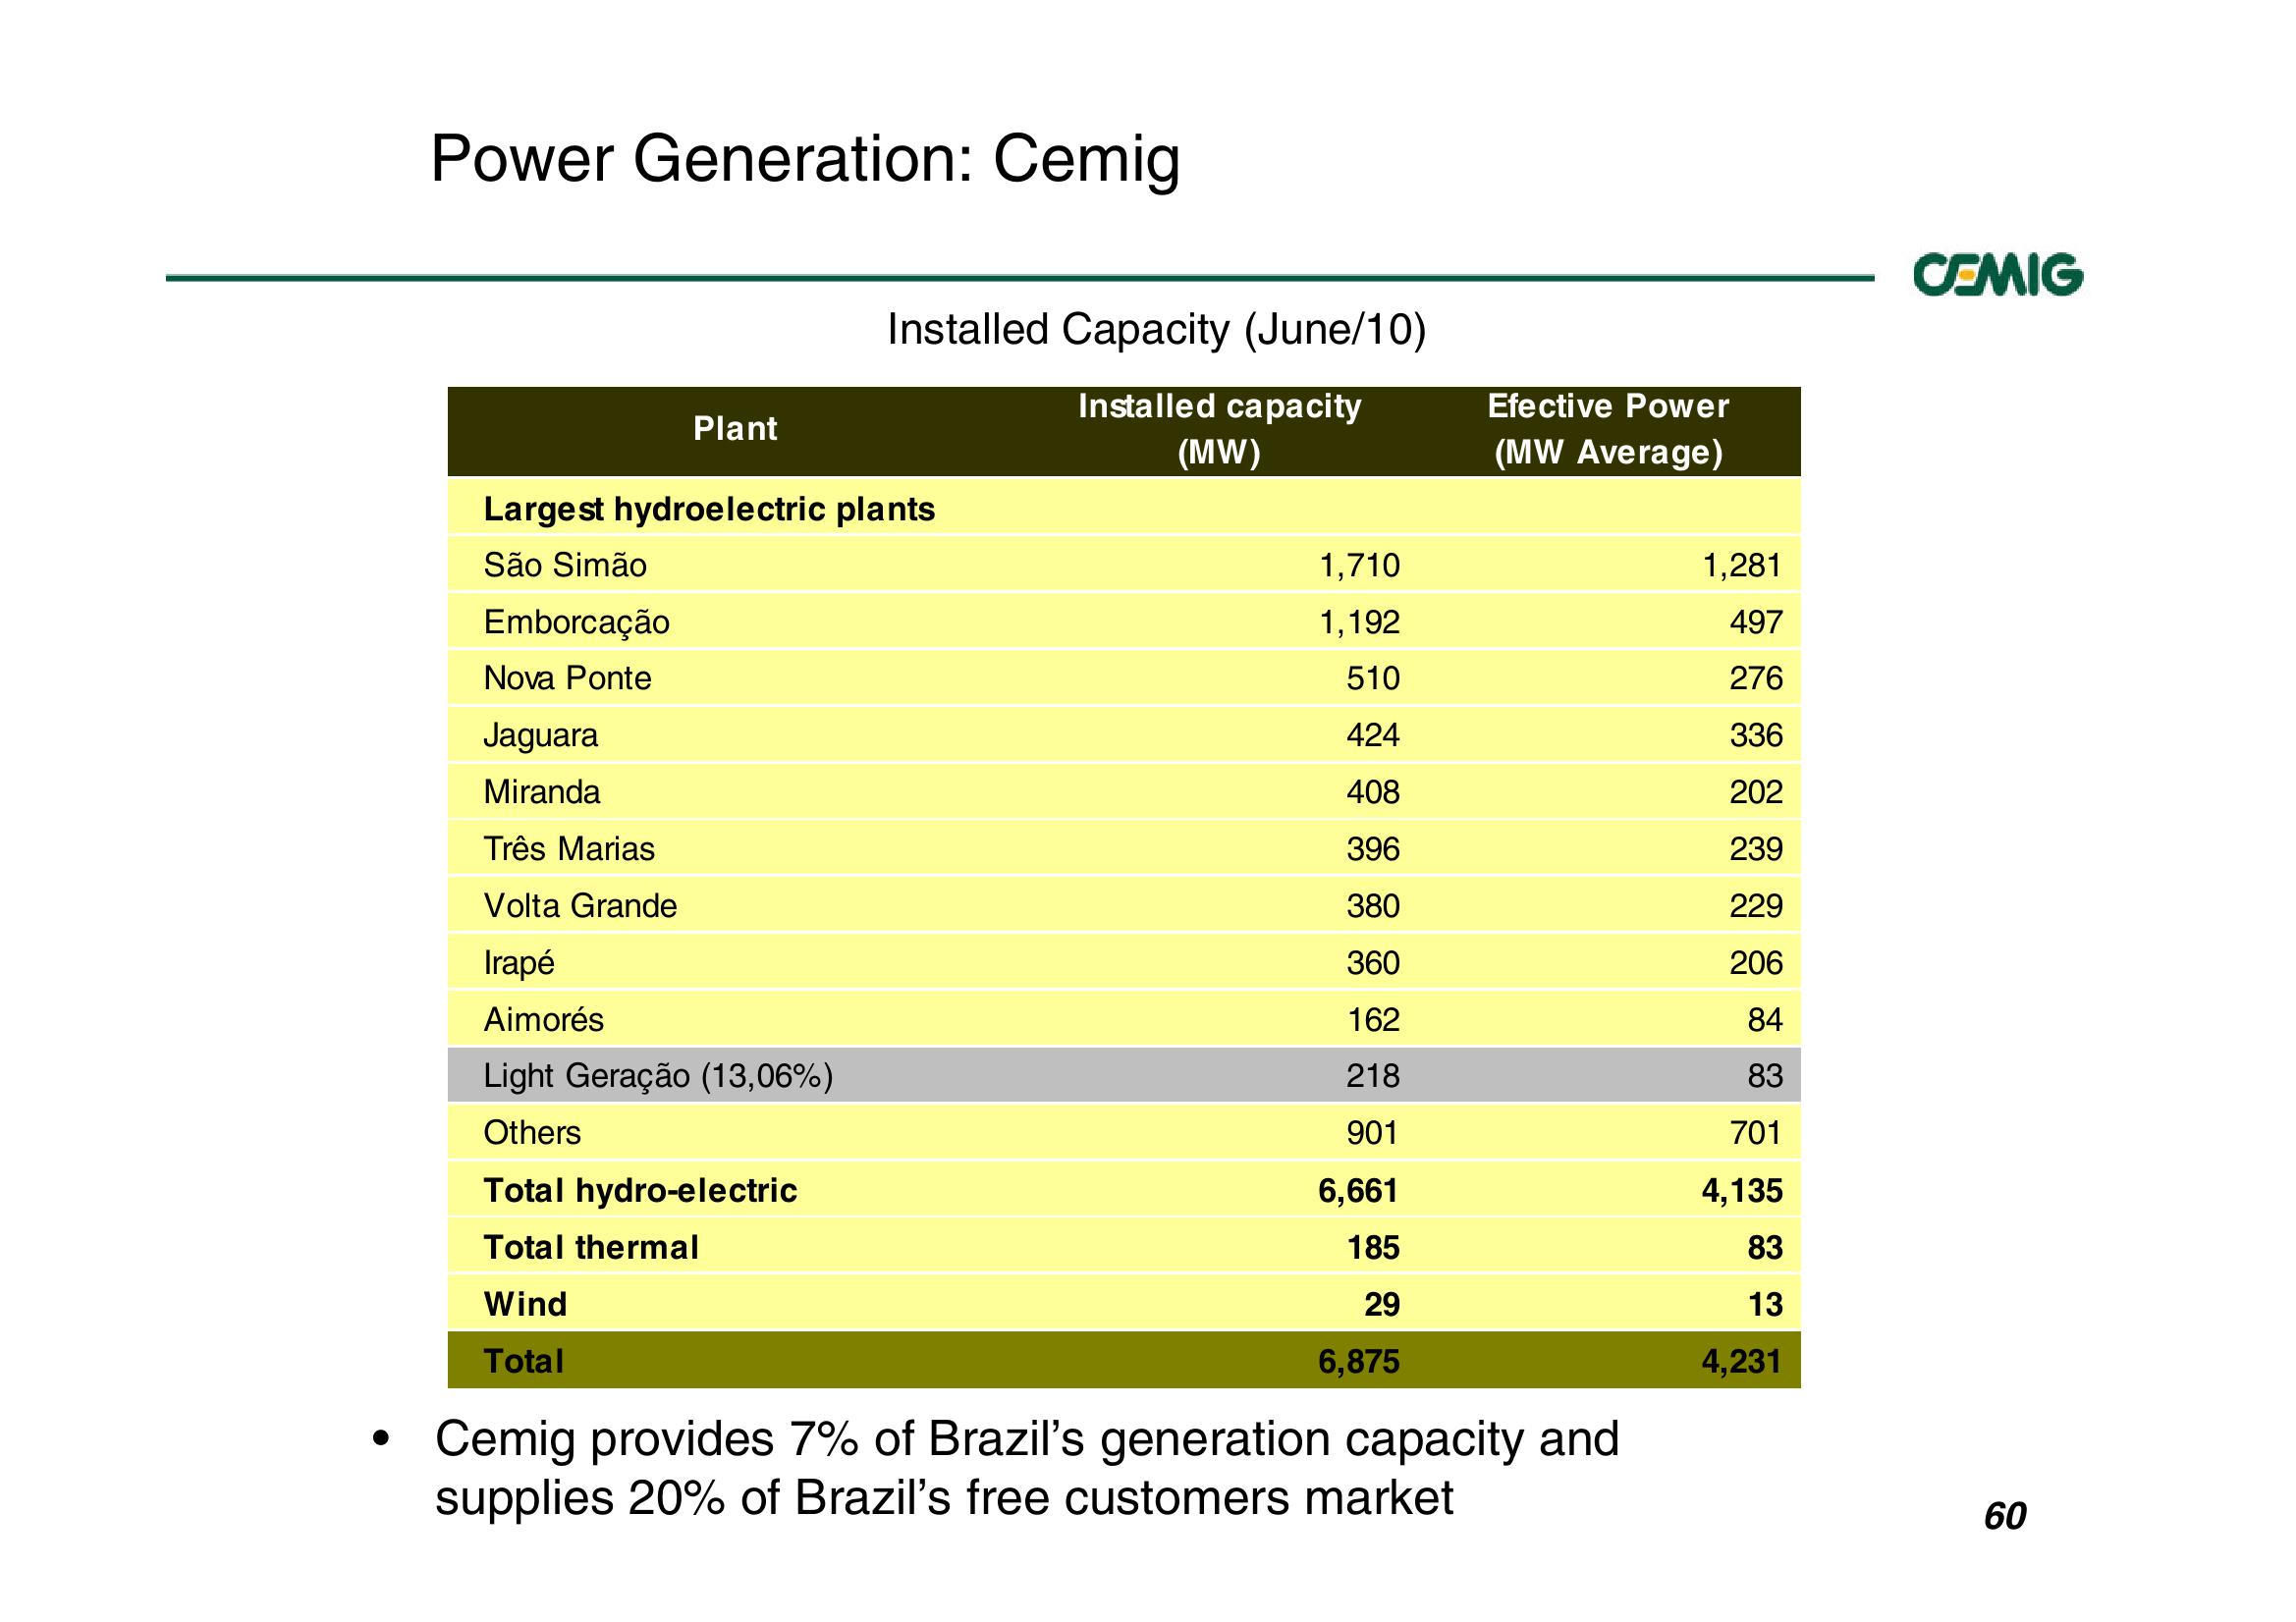
Task: Select Irapé effective power 206
Action: tap(1756, 964)
